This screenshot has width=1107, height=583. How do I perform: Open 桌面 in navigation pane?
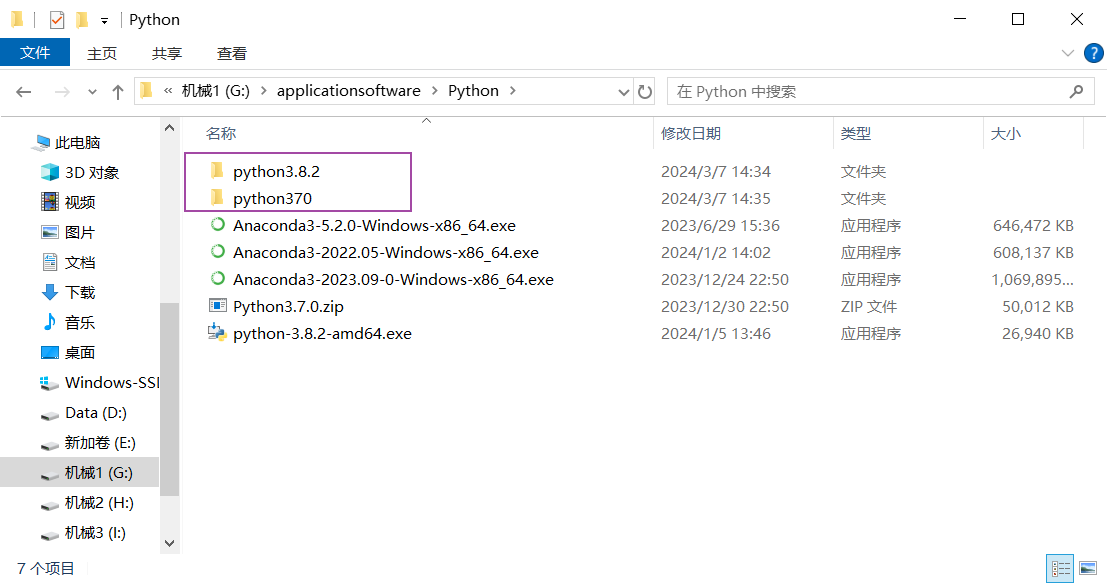pos(80,352)
